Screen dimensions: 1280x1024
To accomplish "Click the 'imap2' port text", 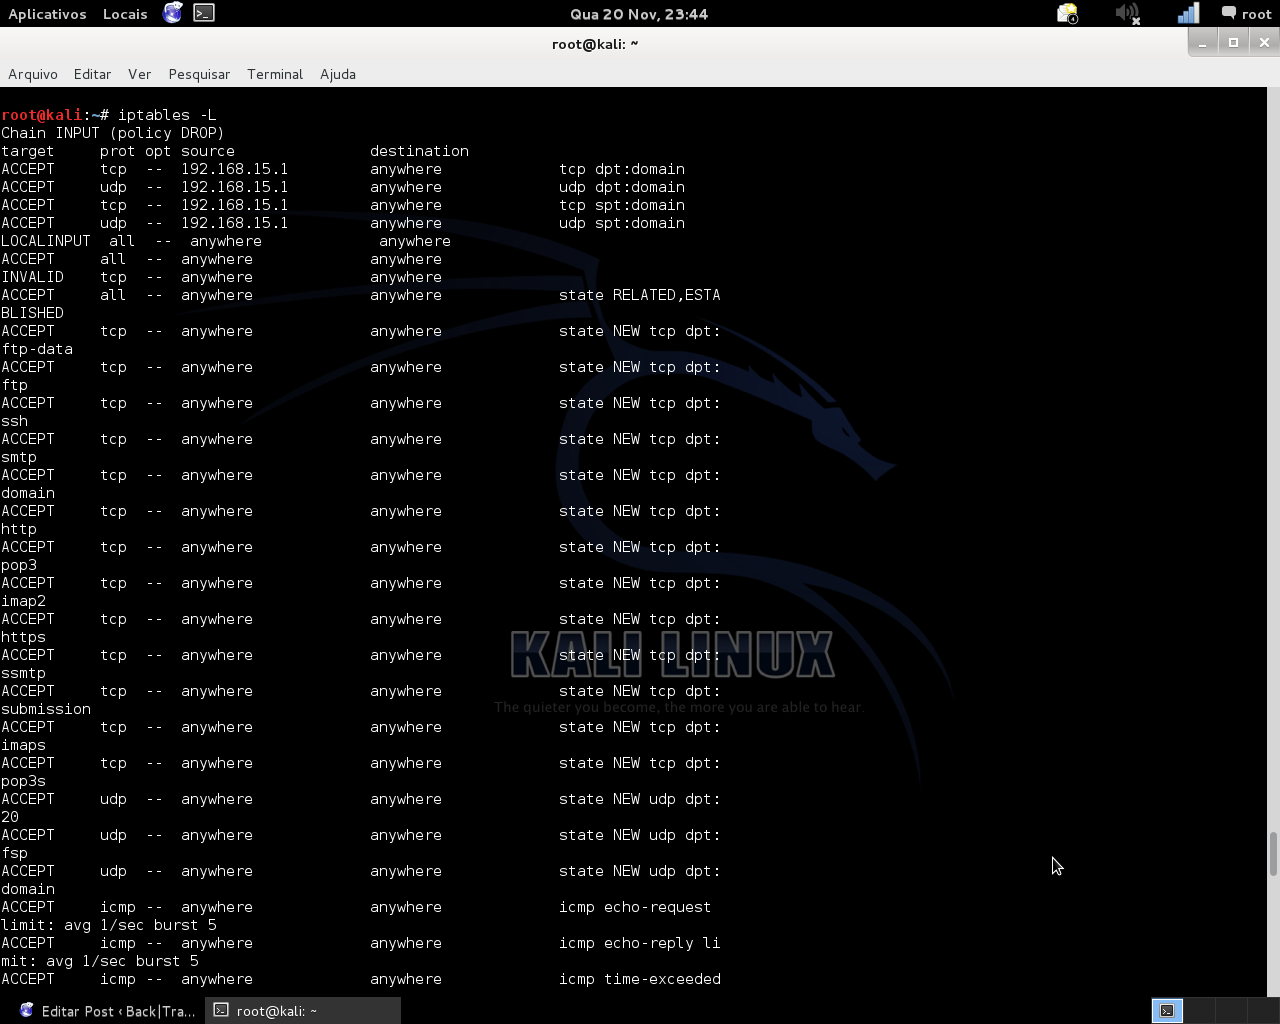I will (x=23, y=601).
